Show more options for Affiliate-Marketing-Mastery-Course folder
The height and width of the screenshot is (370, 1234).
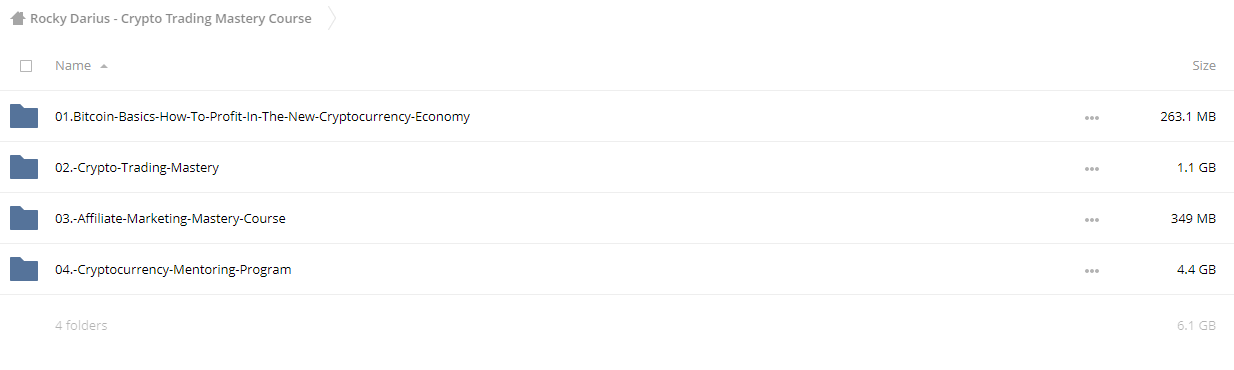[1091, 220]
